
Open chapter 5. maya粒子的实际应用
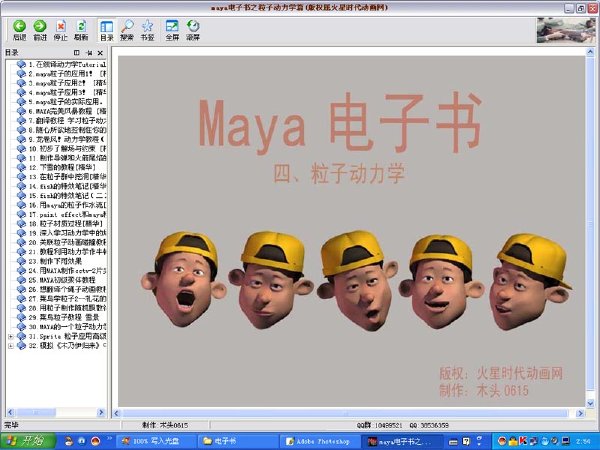[x=66, y=102]
